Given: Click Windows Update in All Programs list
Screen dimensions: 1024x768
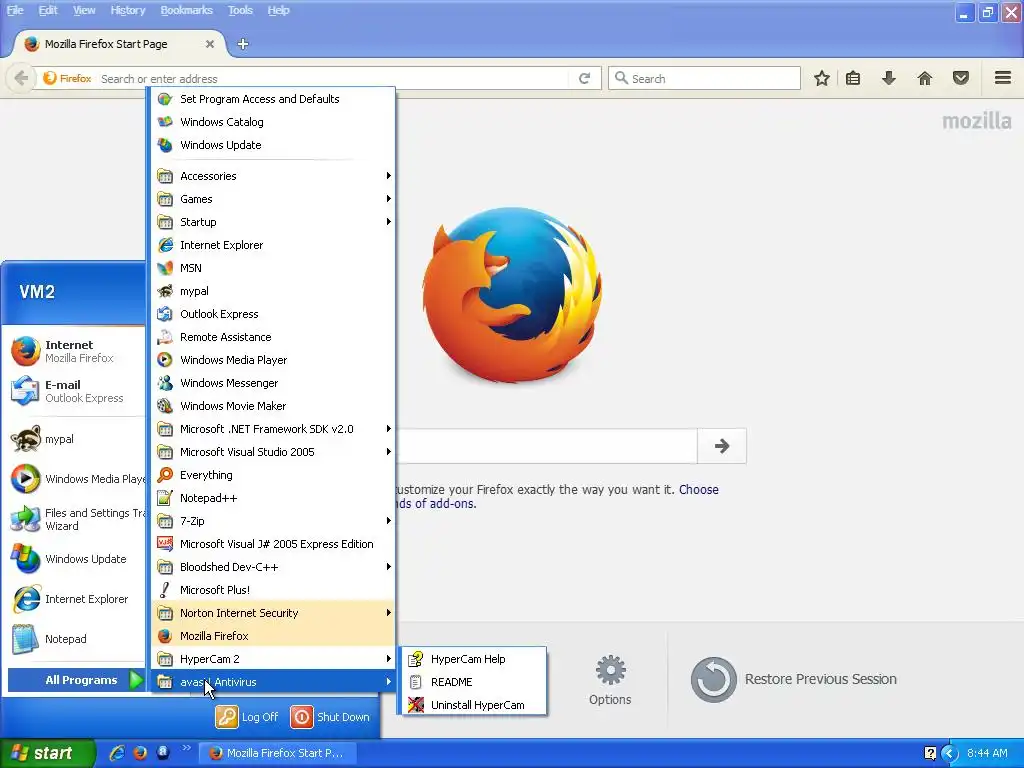Looking at the screenshot, I should 273,145.
